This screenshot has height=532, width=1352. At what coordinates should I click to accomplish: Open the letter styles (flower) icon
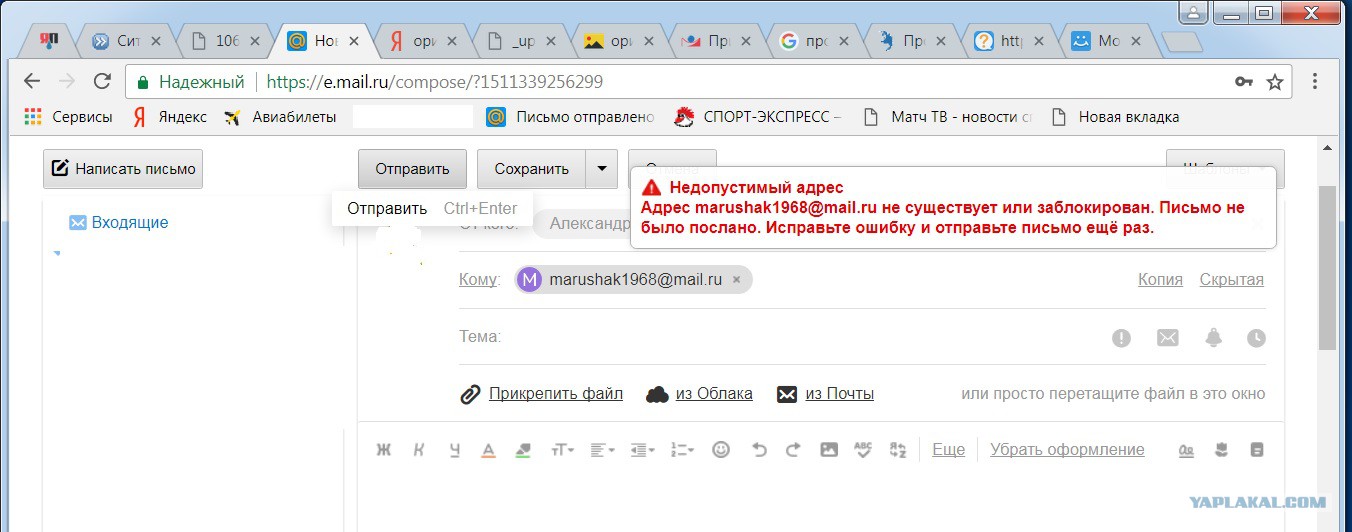(x=1221, y=450)
